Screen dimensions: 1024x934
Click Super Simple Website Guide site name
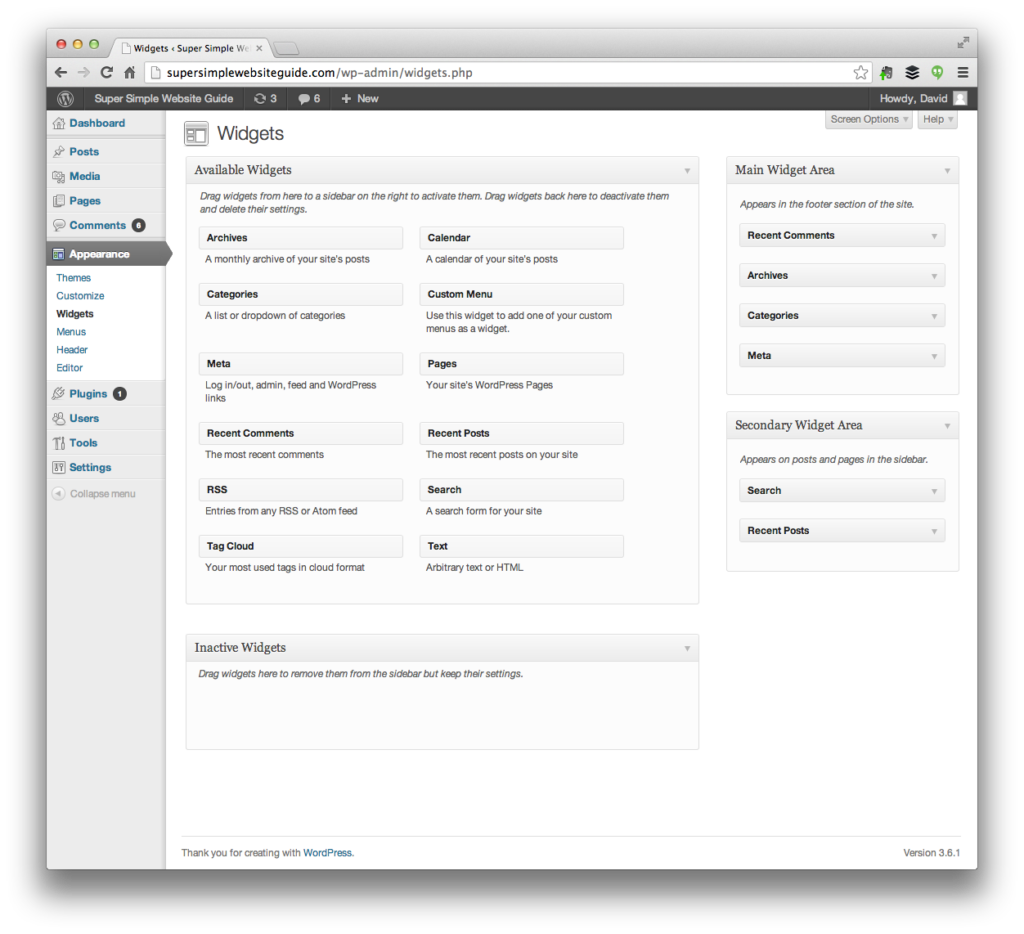click(164, 99)
